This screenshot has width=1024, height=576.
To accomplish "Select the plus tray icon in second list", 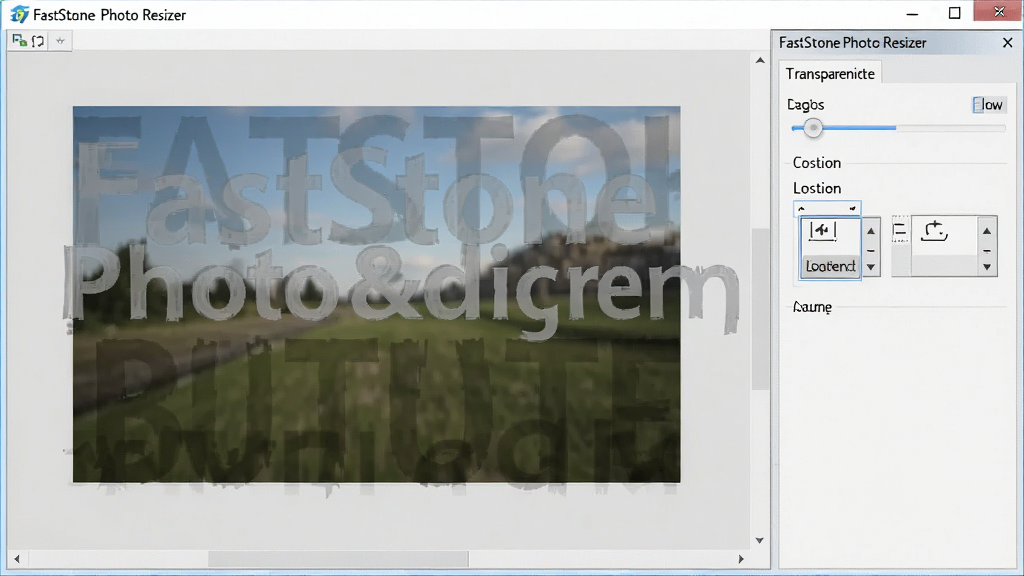I will [x=934, y=231].
